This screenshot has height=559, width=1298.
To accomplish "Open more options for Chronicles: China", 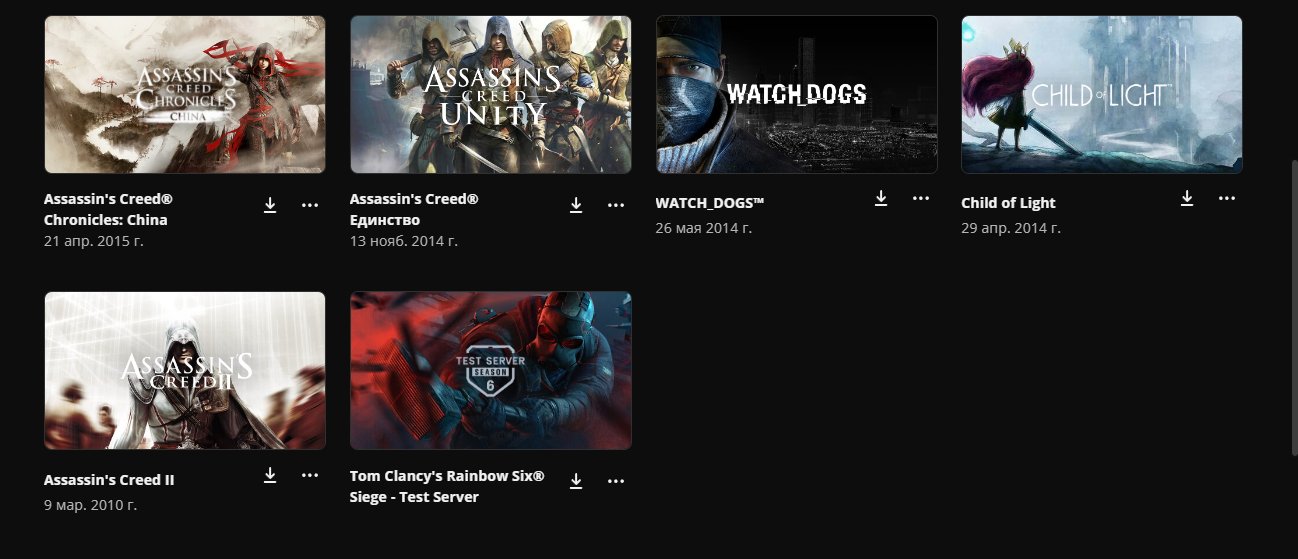I will coord(310,205).
